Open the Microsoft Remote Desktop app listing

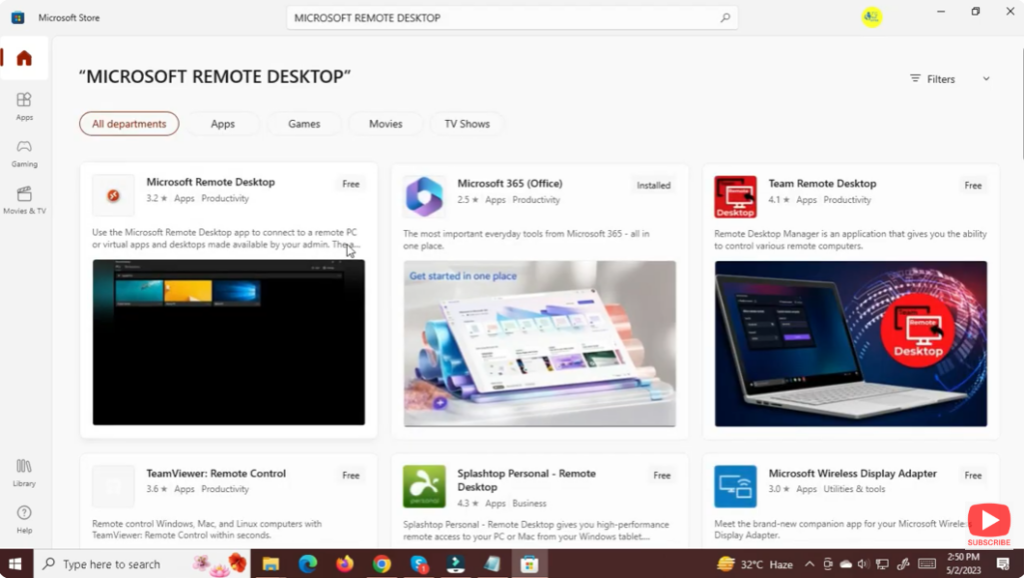point(210,182)
